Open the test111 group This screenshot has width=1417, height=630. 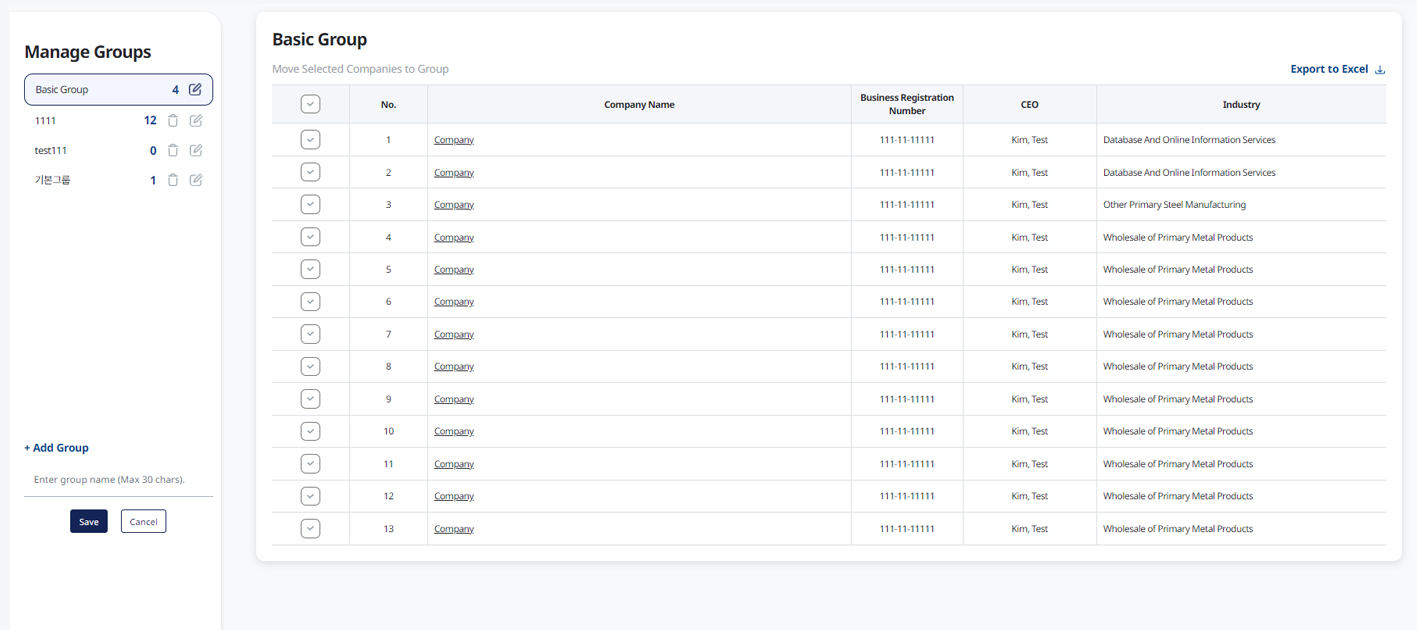coord(51,151)
